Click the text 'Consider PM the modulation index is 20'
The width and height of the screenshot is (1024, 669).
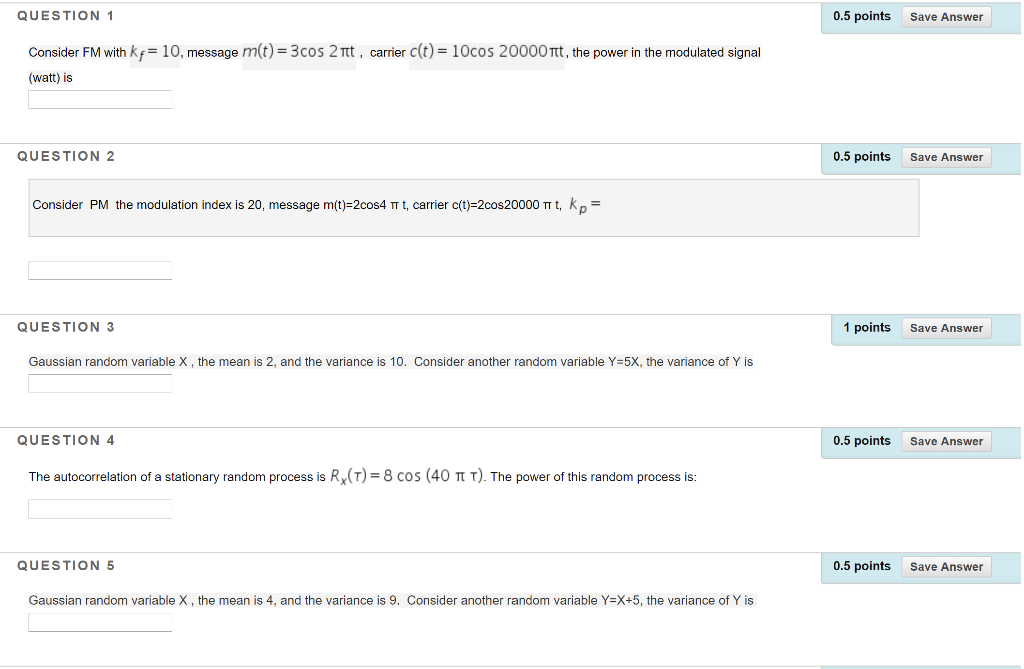pos(148,205)
